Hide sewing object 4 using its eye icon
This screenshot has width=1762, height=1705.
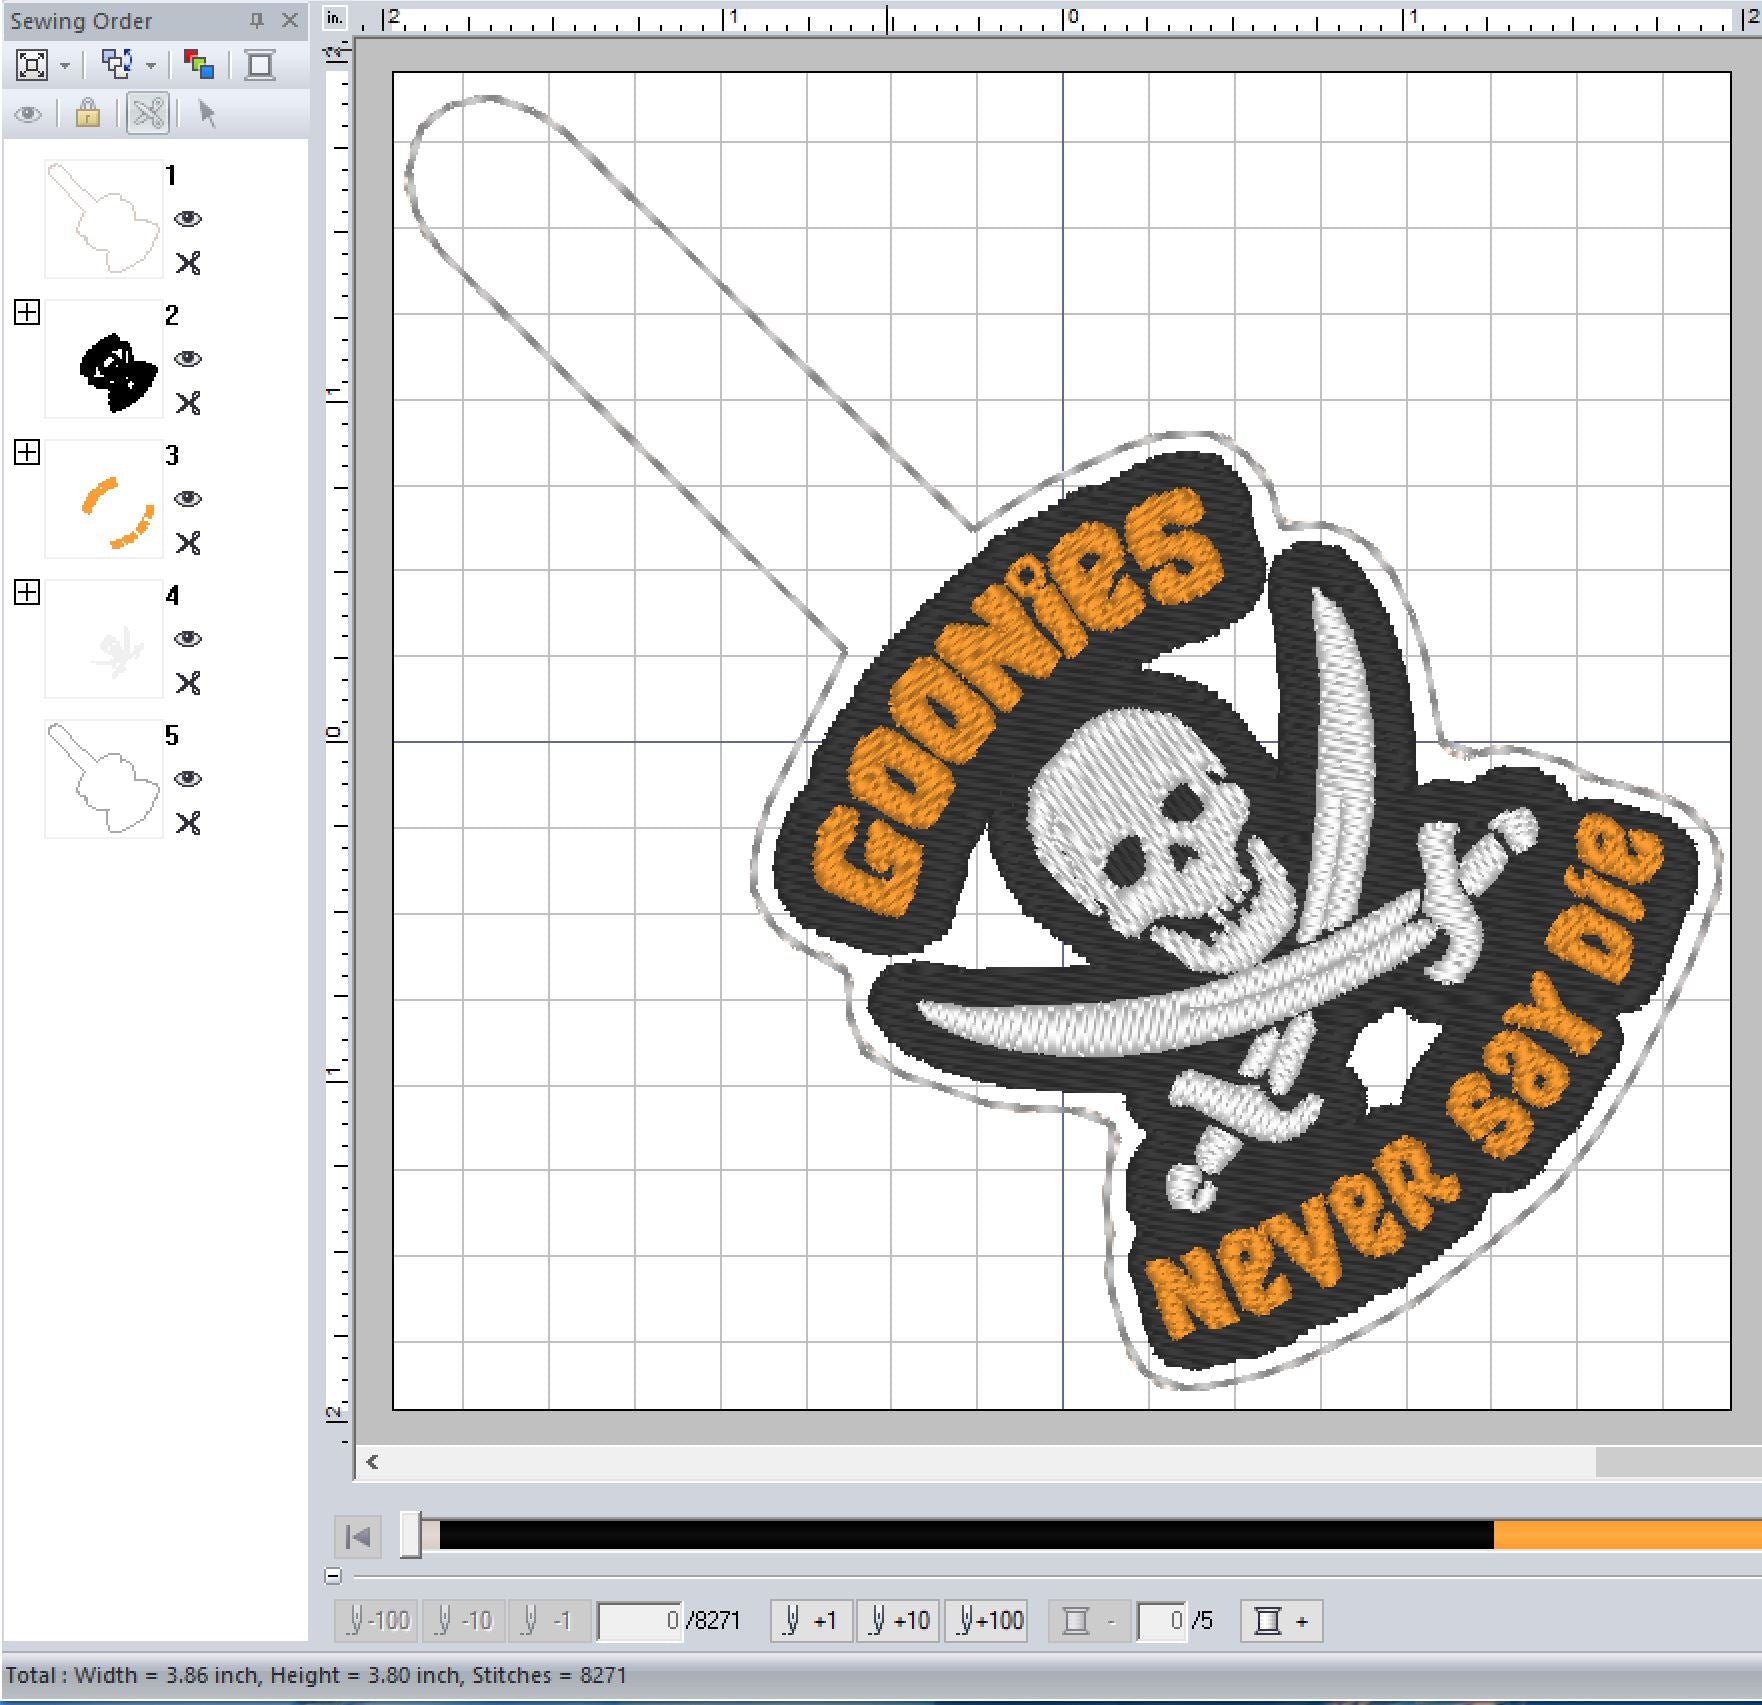(188, 639)
